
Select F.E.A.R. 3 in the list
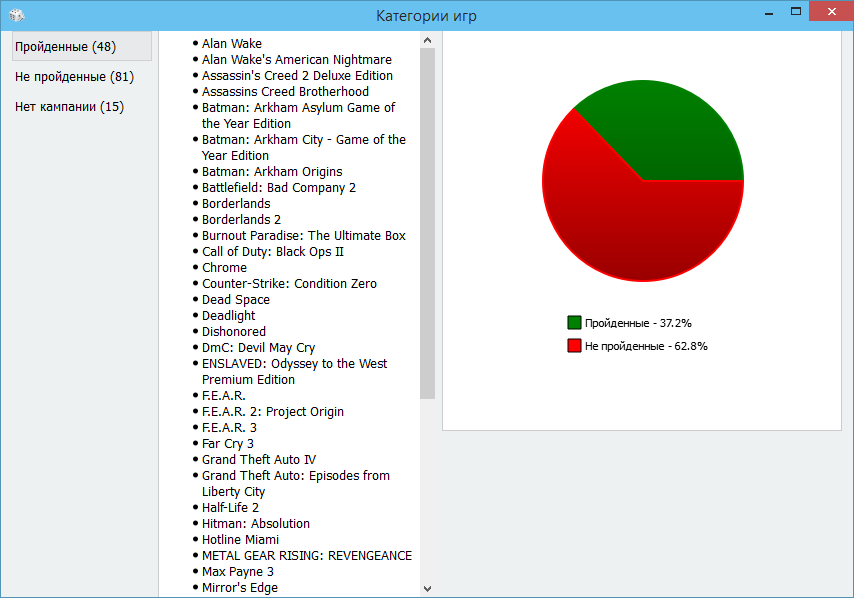(229, 428)
